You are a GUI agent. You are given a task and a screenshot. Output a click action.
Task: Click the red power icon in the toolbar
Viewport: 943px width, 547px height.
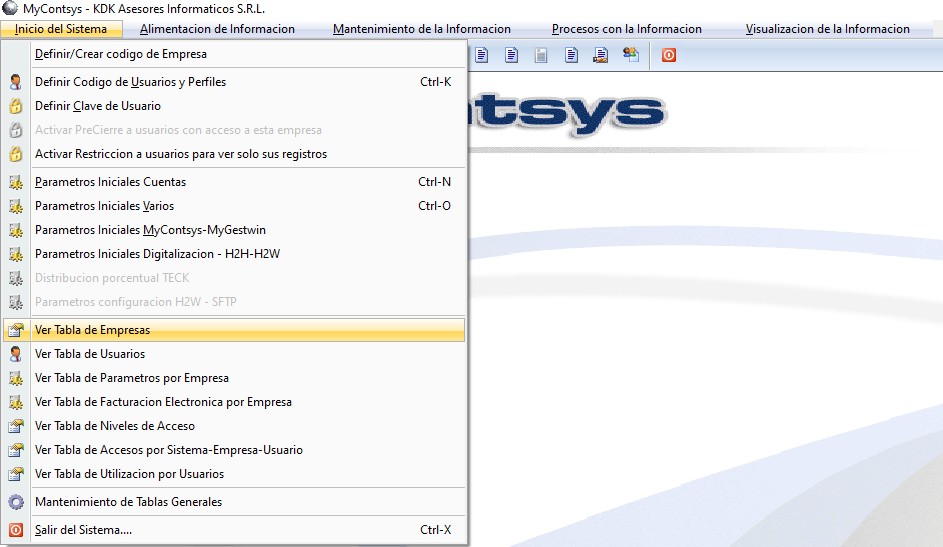coord(668,55)
